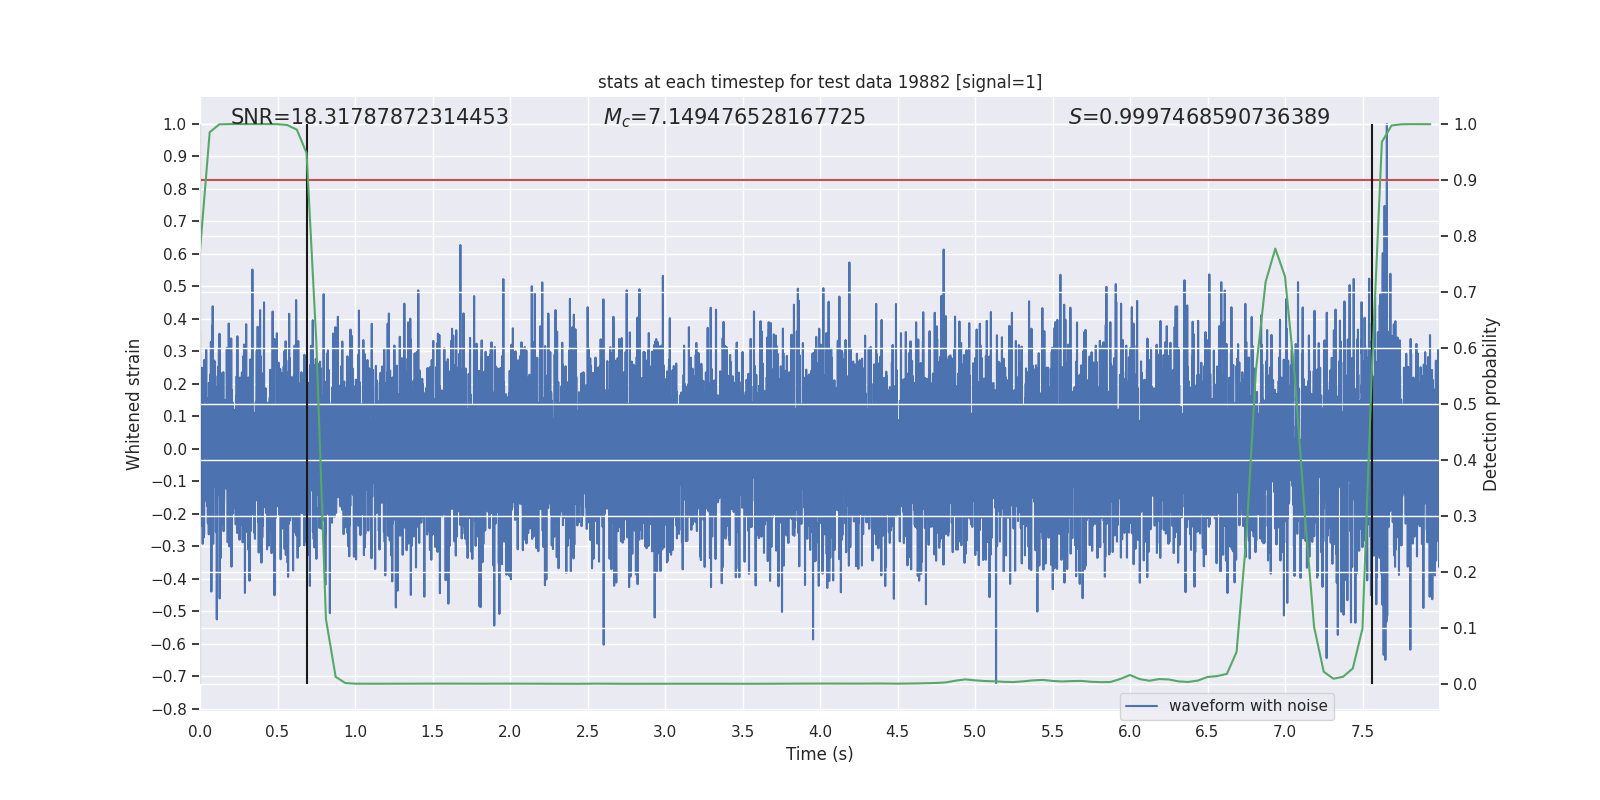Click the right axis tick label 0.9

click(1464, 180)
